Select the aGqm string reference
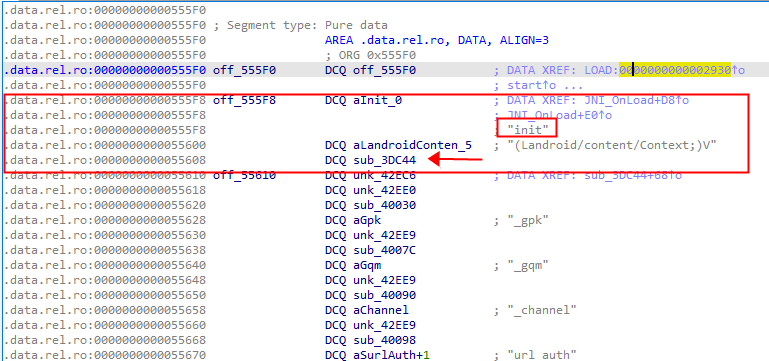Image resolution: width=769 pixels, height=361 pixels. click(x=367, y=265)
